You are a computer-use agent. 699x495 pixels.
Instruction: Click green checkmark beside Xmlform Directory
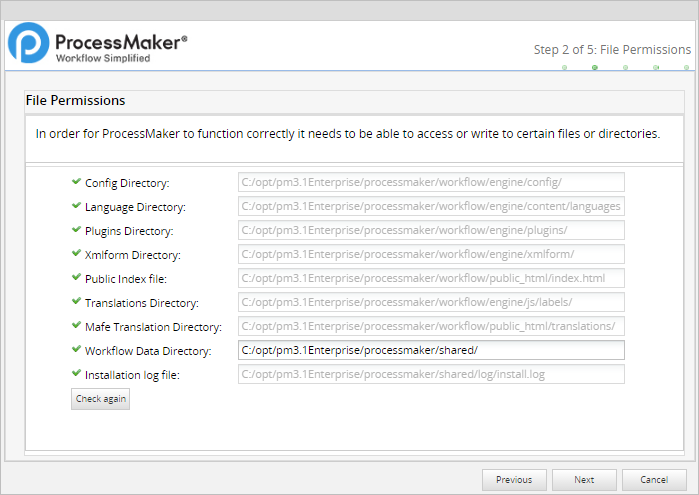click(x=76, y=254)
